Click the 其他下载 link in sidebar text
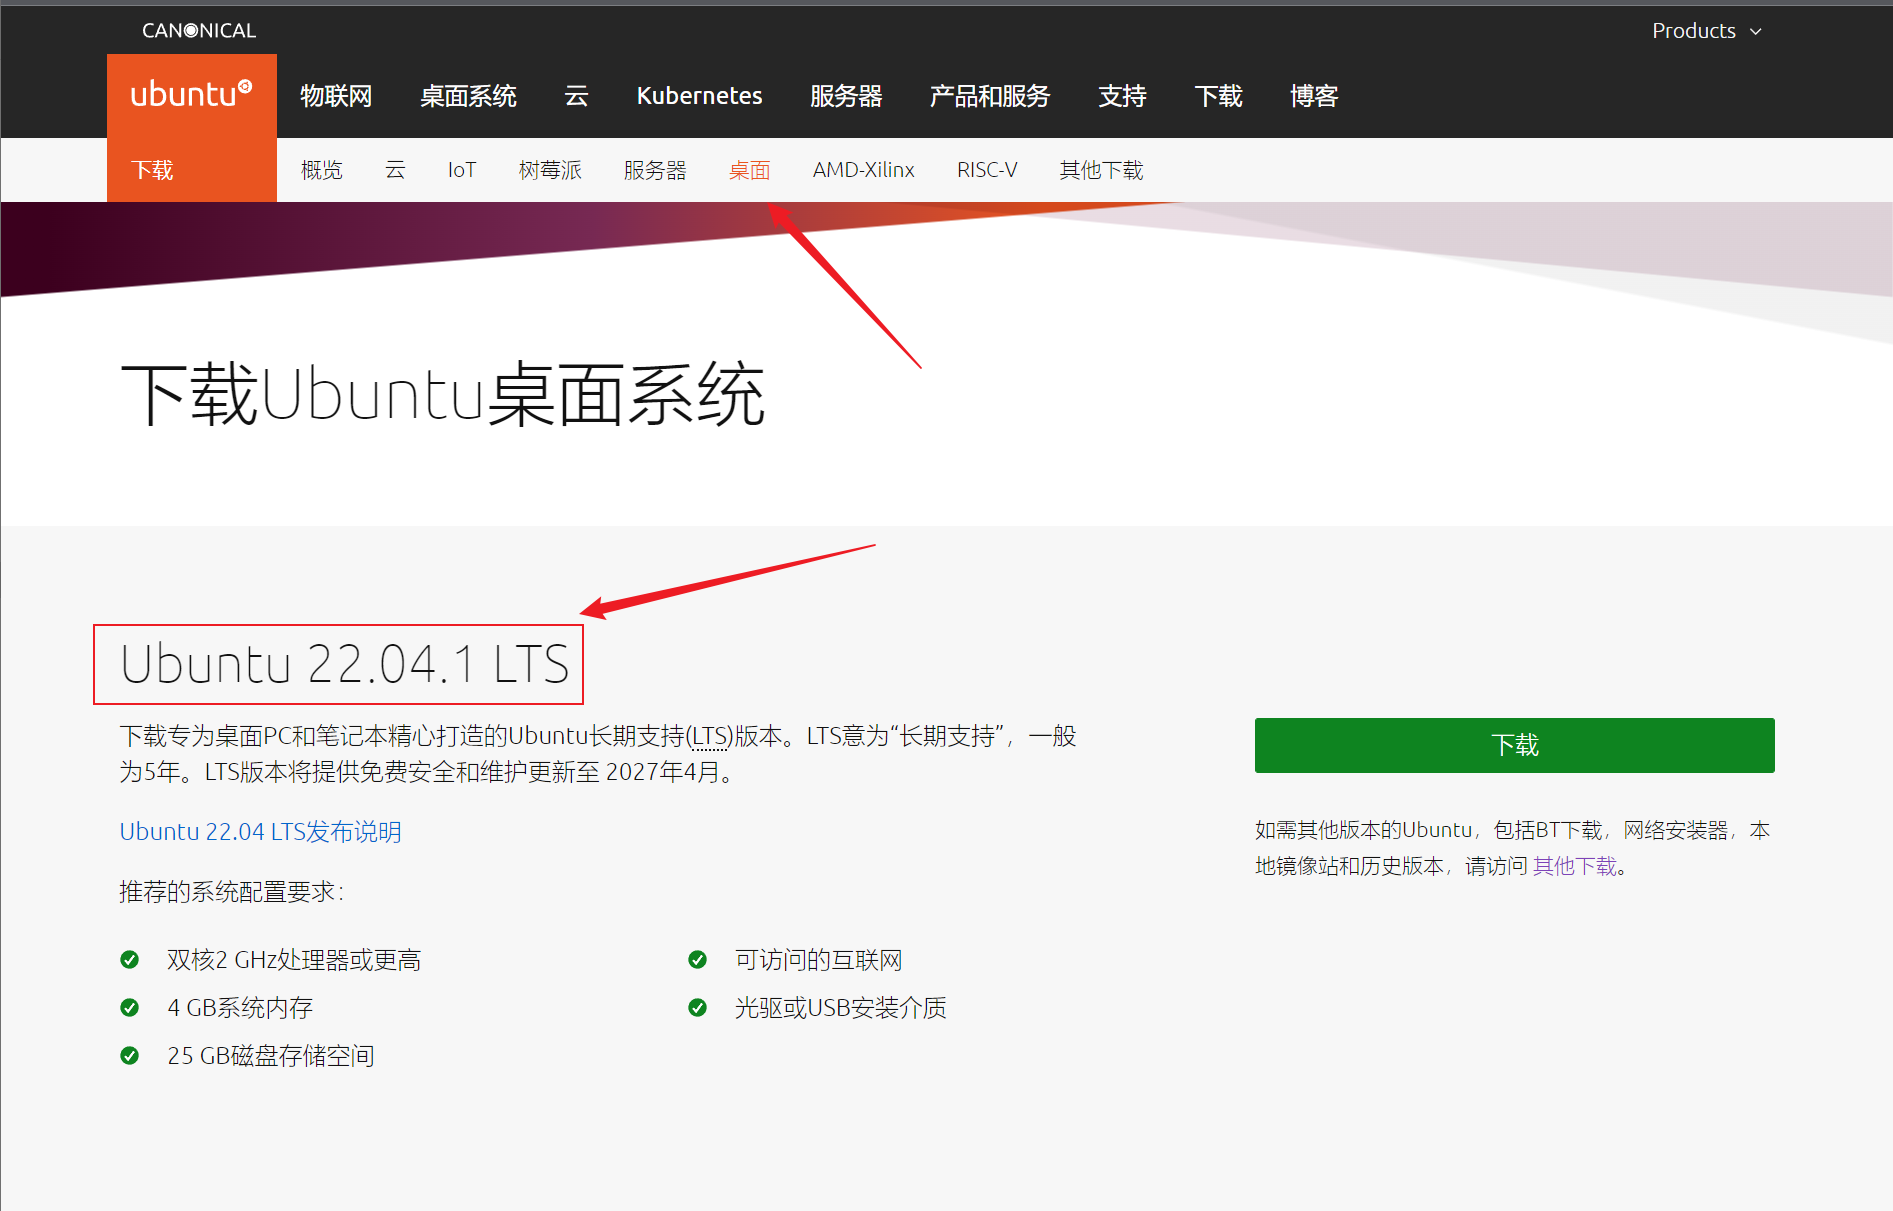The width and height of the screenshot is (1893, 1211). click(1572, 866)
